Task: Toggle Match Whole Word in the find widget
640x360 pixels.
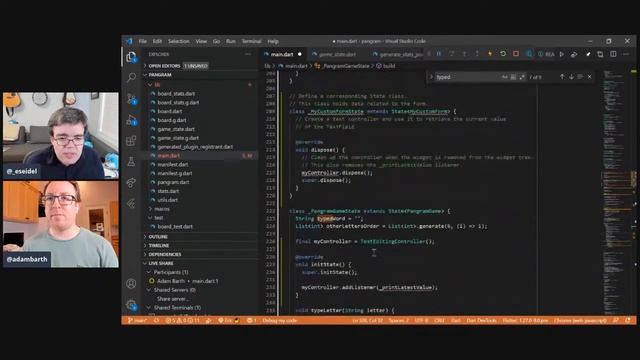Action: point(513,77)
